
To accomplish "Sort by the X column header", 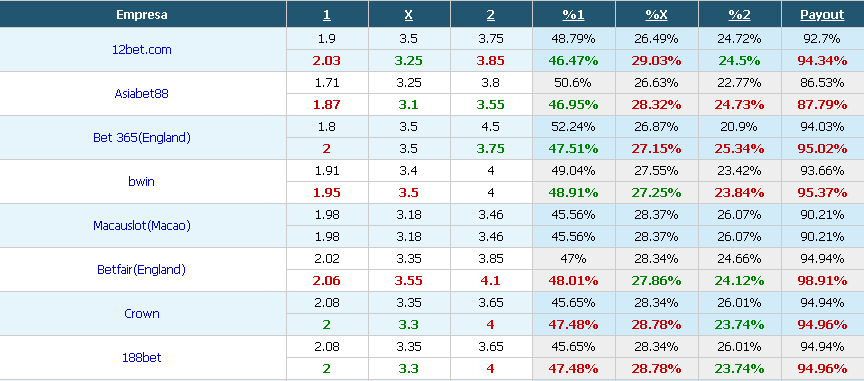I will (408, 15).
